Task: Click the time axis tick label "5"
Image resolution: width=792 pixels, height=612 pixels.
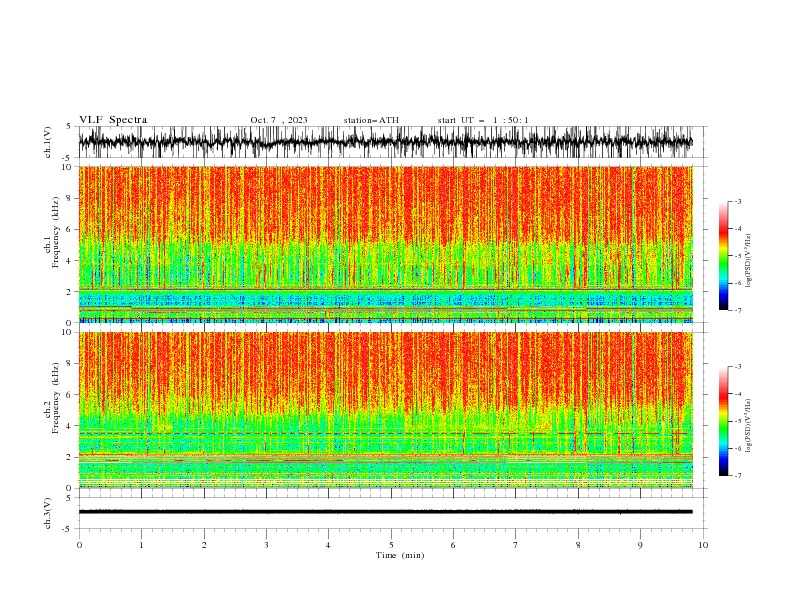Action: click(391, 545)
